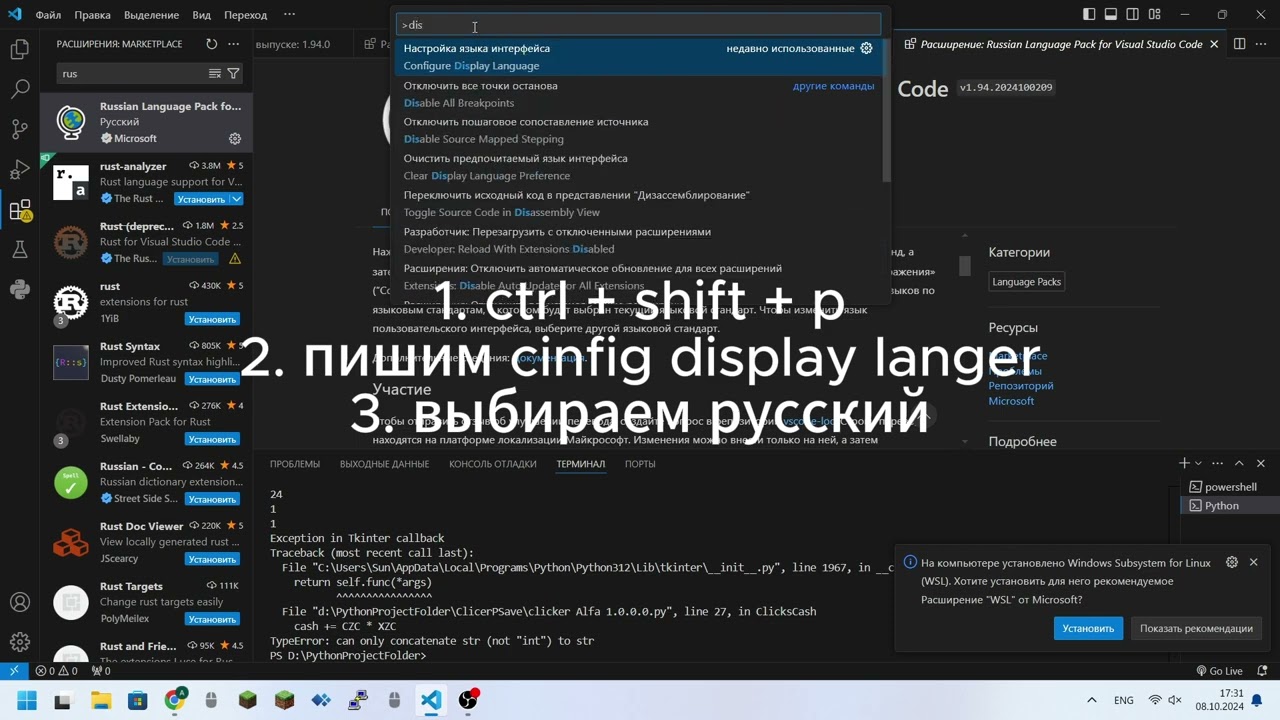Toggle secondary side bar visibility

[x=1133, y=15]
